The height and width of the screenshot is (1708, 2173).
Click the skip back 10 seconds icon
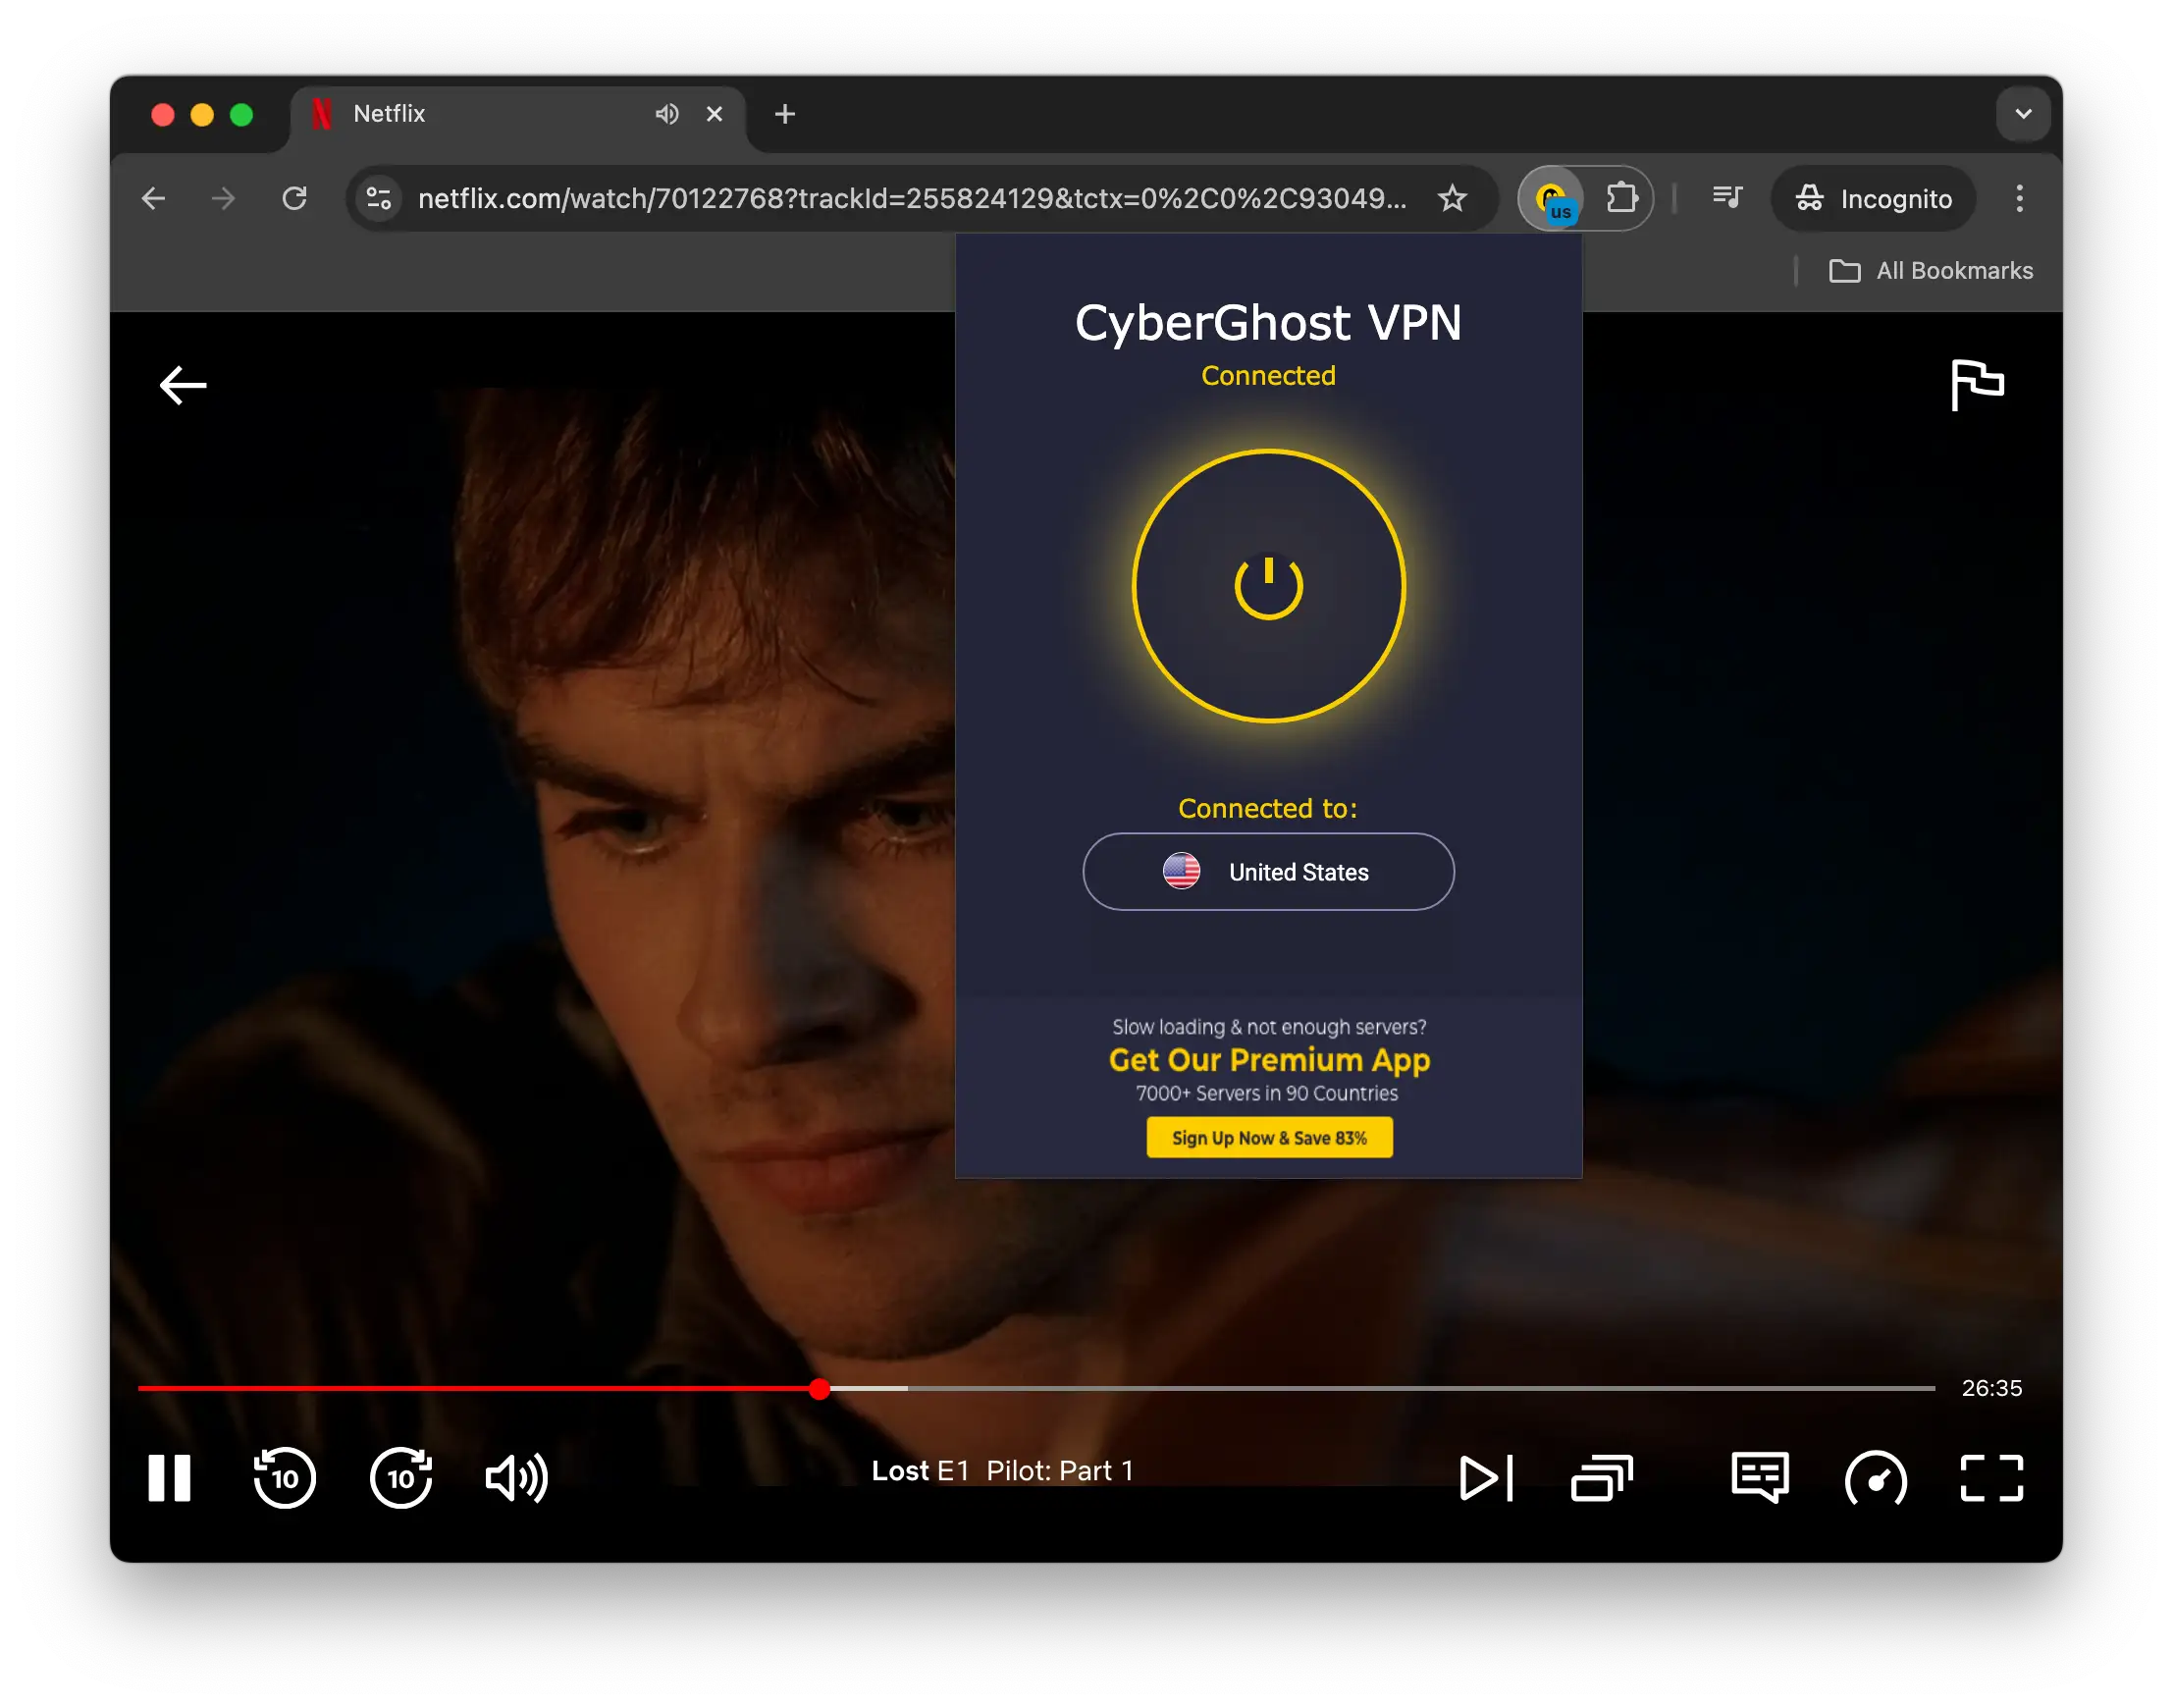283,1478
